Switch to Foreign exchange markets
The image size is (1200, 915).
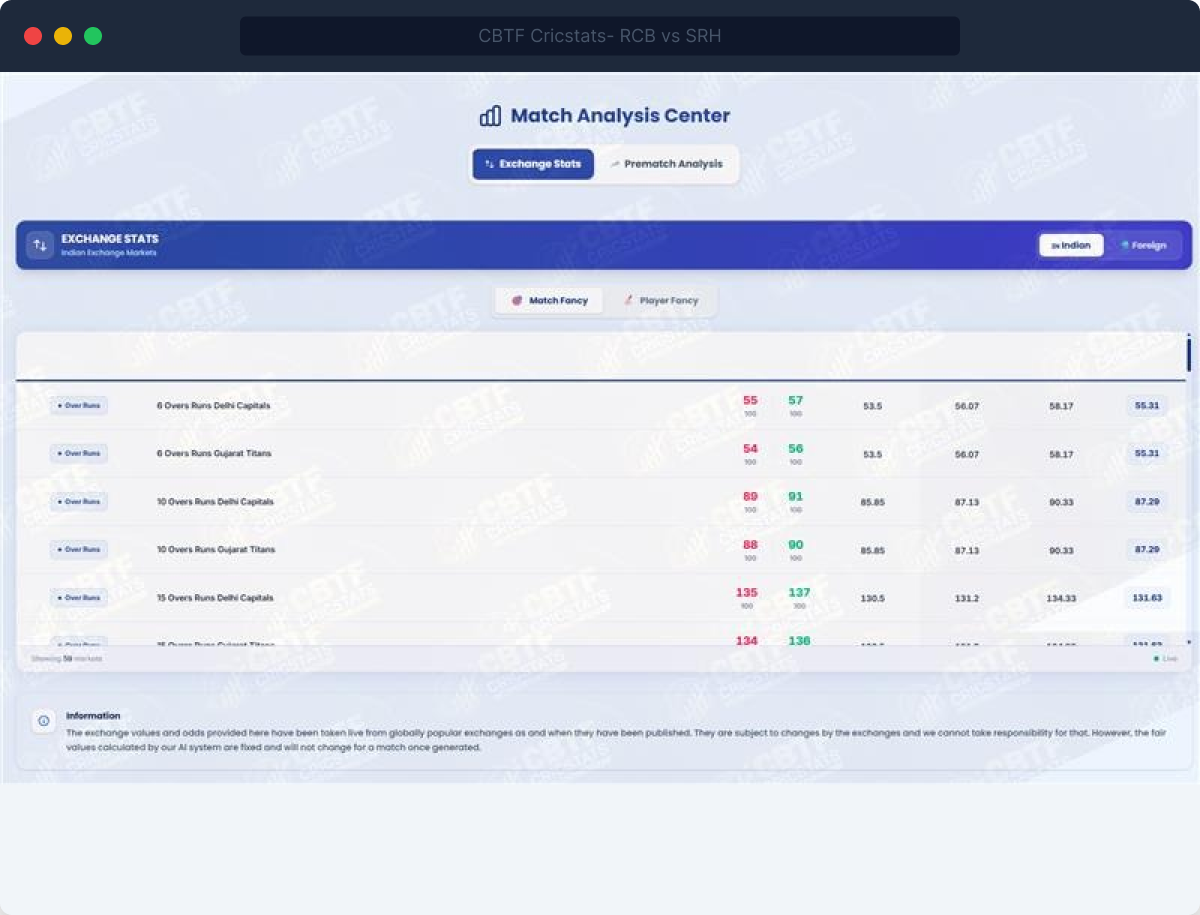point(1143,245)
